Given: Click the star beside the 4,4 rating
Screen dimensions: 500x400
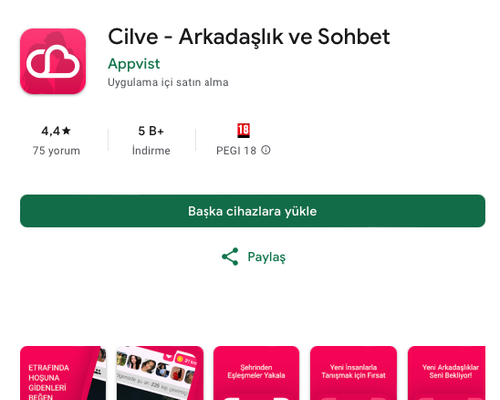Looking at the screenshot, I should [x=66, y=130].
